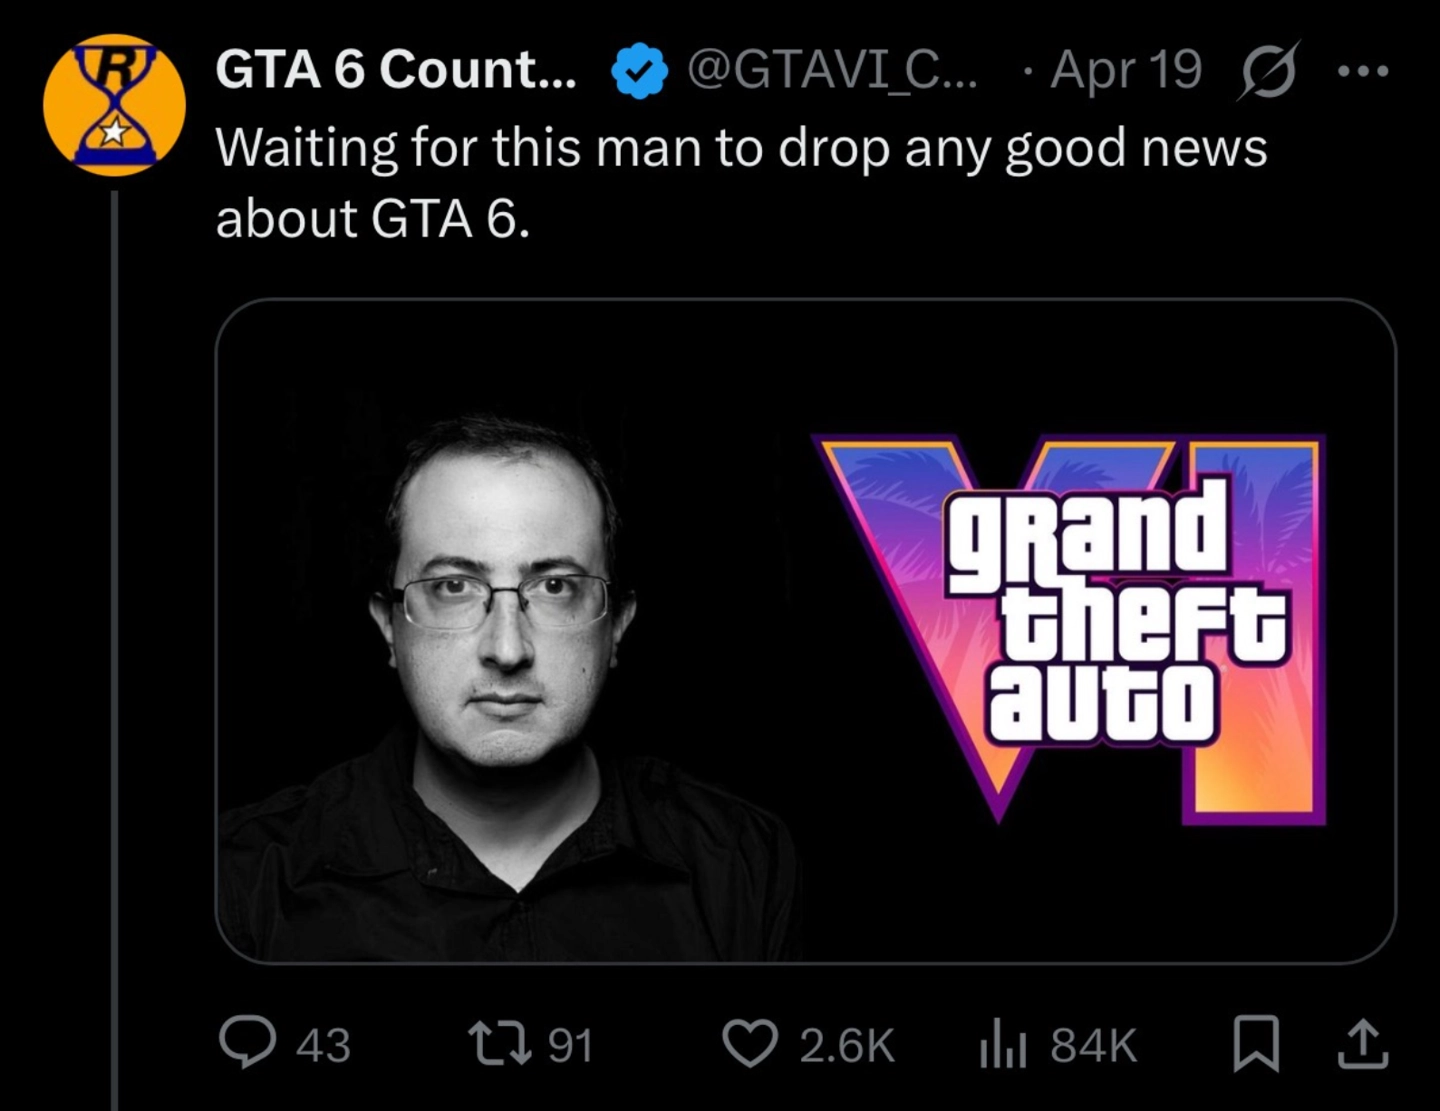The image size is (1440, 1111).
Task: Open the GTA 6 Count... display name
Action: pyautogui.click(x=396, y=70)
